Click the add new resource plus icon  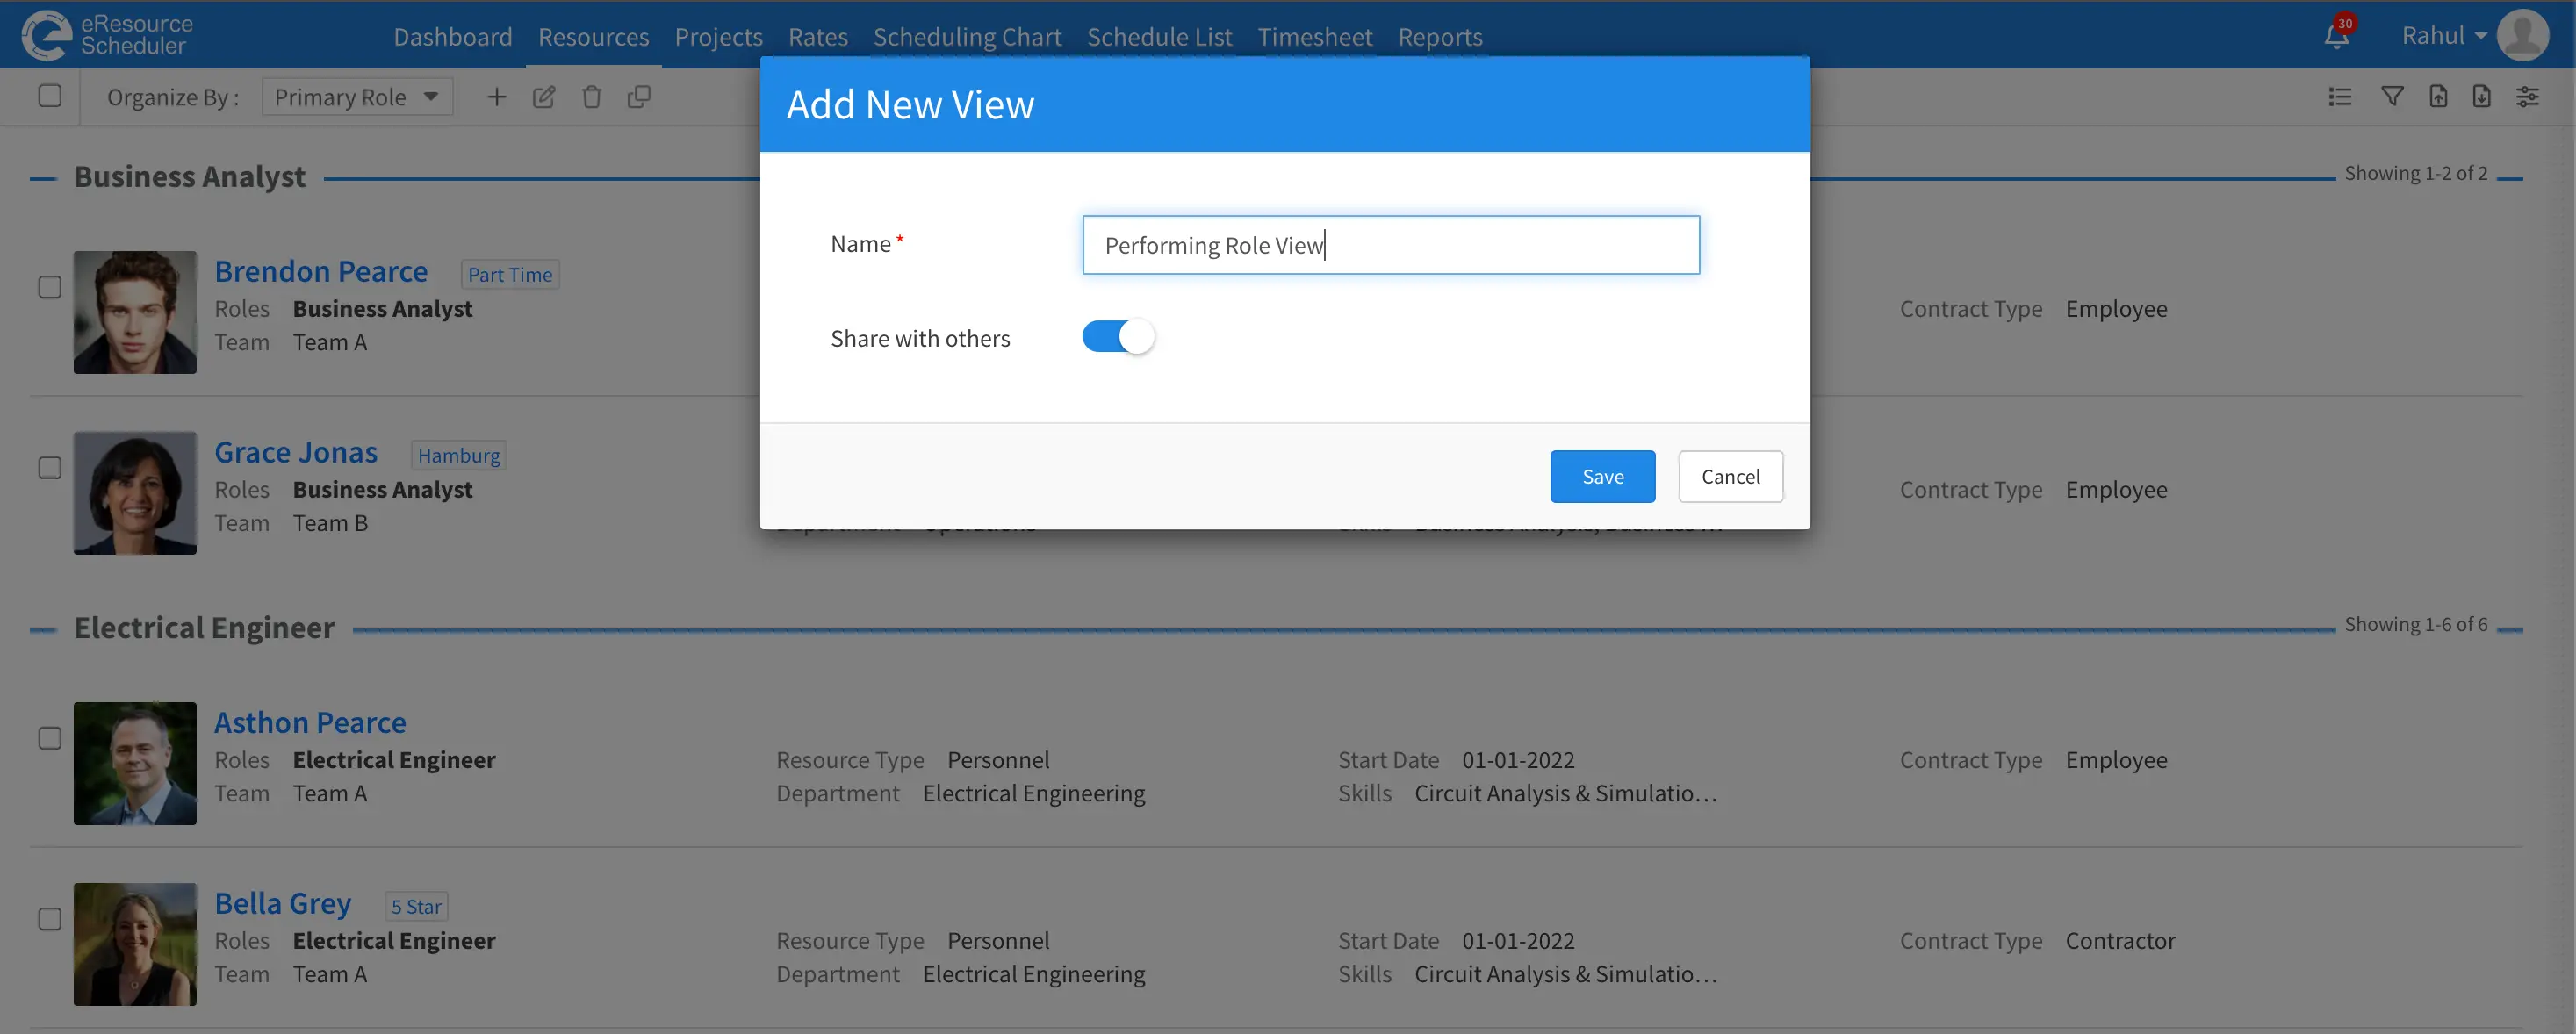click(x=496, y=96)
